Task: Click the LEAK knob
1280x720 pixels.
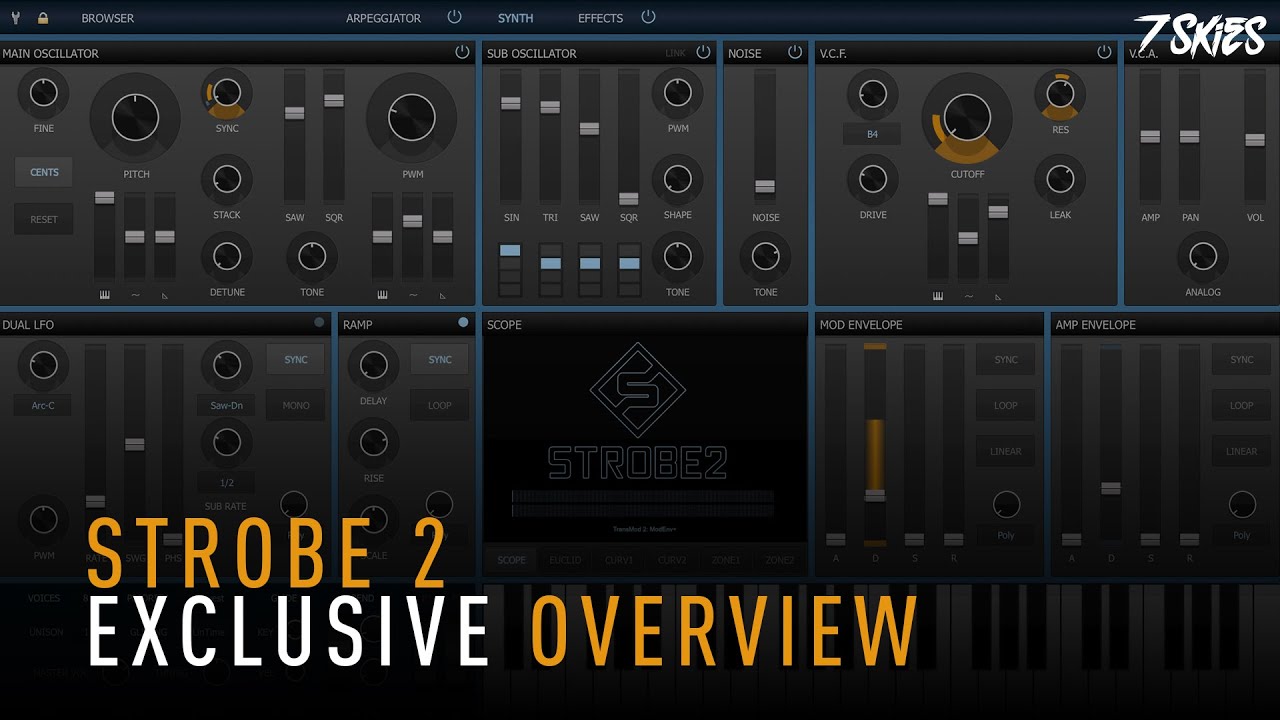Action: pyautogui.click(x=1060, y=181)
